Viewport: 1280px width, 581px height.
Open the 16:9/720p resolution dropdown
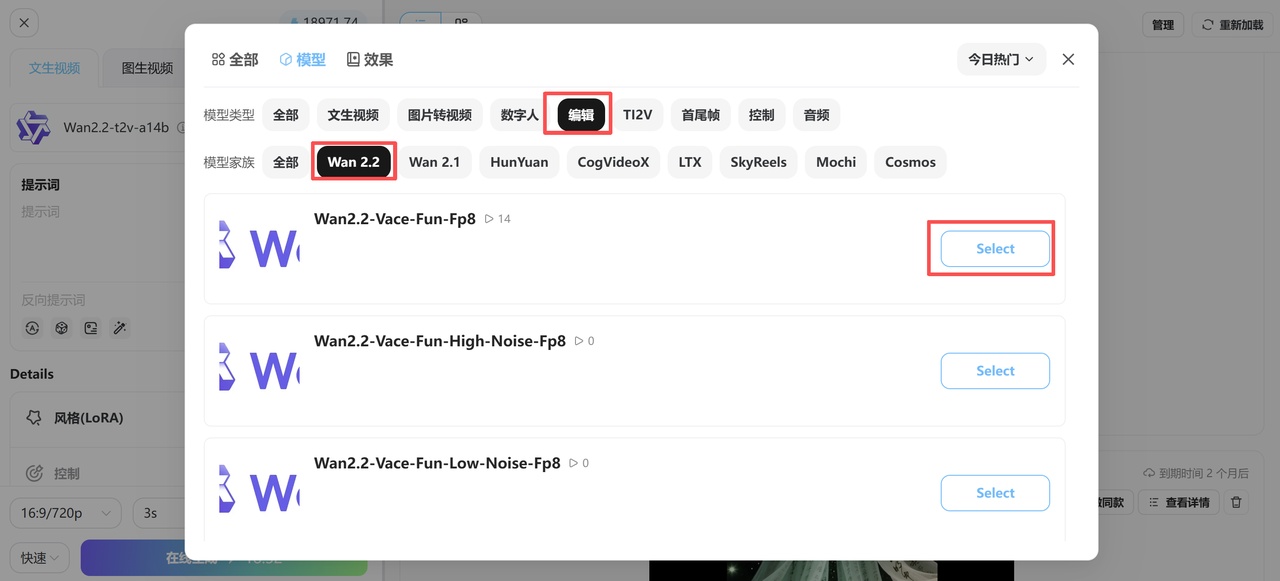click(65, 513)
